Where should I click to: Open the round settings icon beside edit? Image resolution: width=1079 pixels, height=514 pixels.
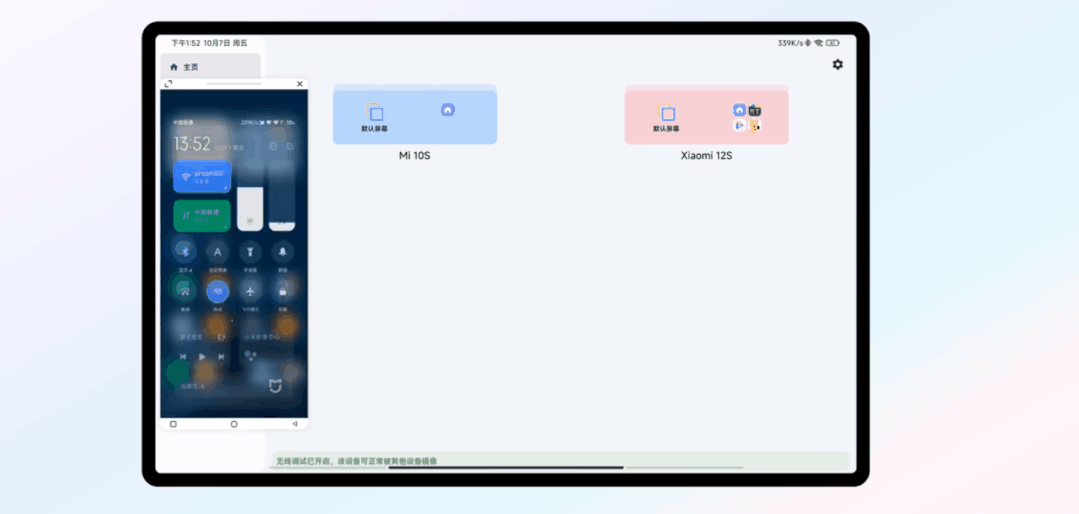click(x=273, y=146)
